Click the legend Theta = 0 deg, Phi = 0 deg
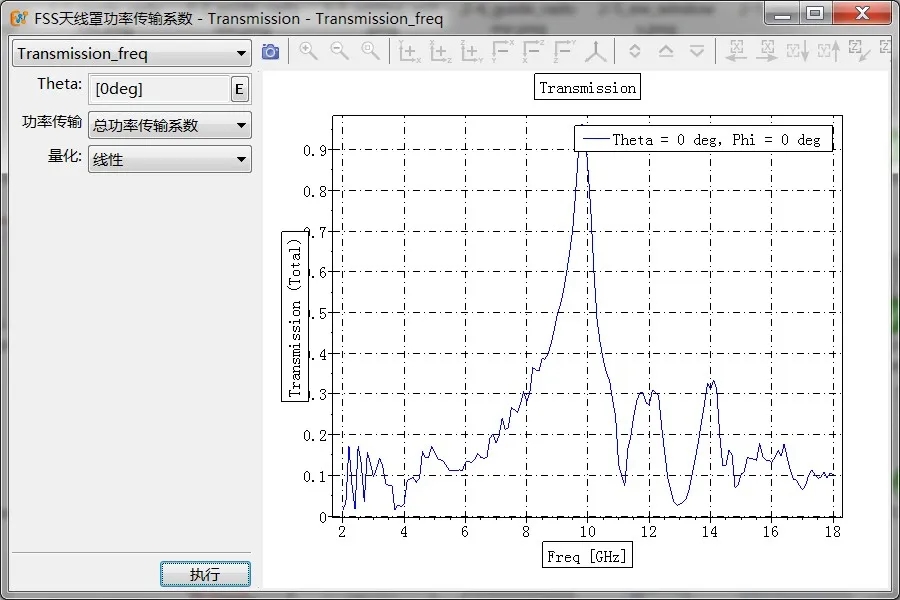This screenshot has height=600, width=900. coord(703,139)
